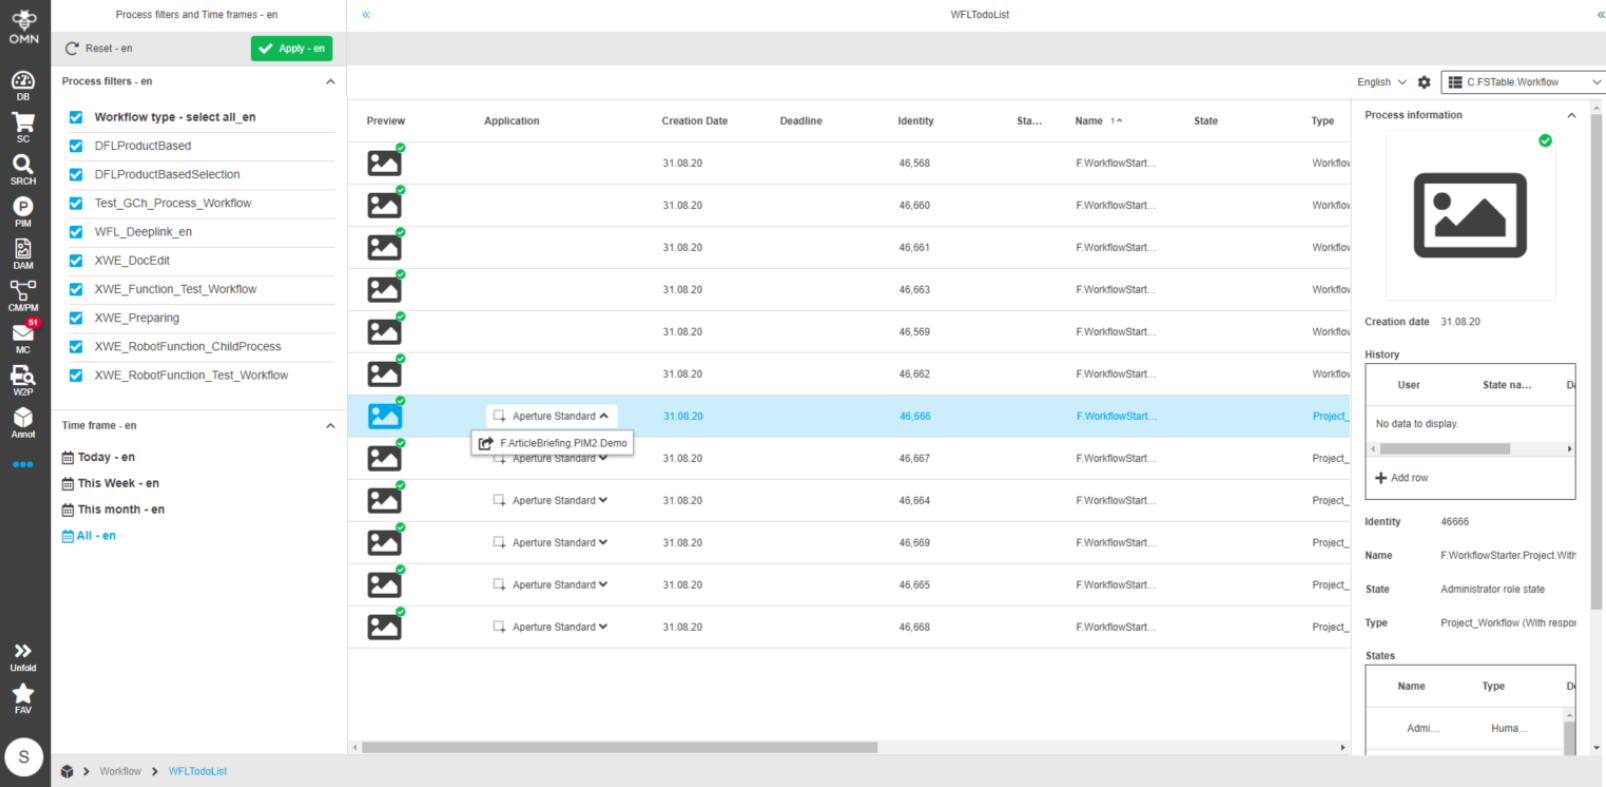1606x787 pixels.
Task: Open the C.FSTable.Workflow view dropdown
Action: click(1523, 82)
